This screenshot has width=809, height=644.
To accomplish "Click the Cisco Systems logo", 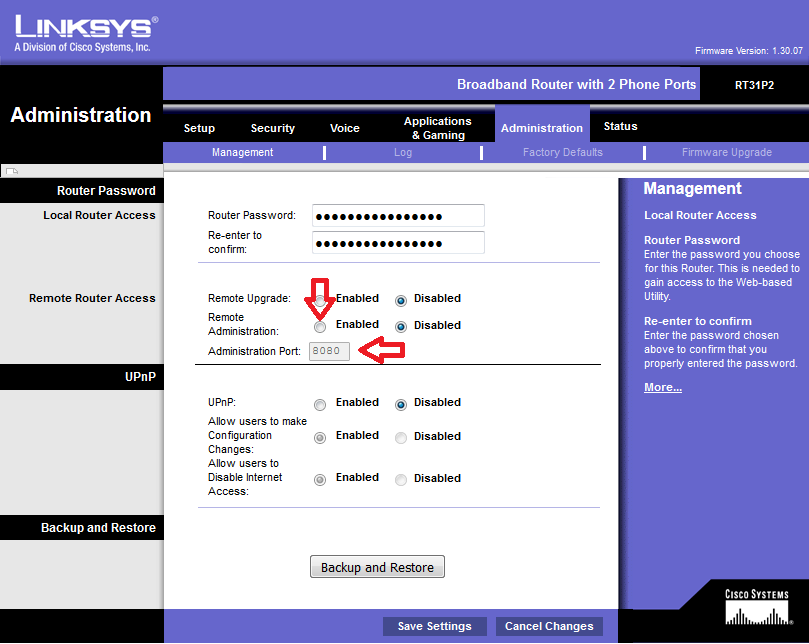I will 757,607.
